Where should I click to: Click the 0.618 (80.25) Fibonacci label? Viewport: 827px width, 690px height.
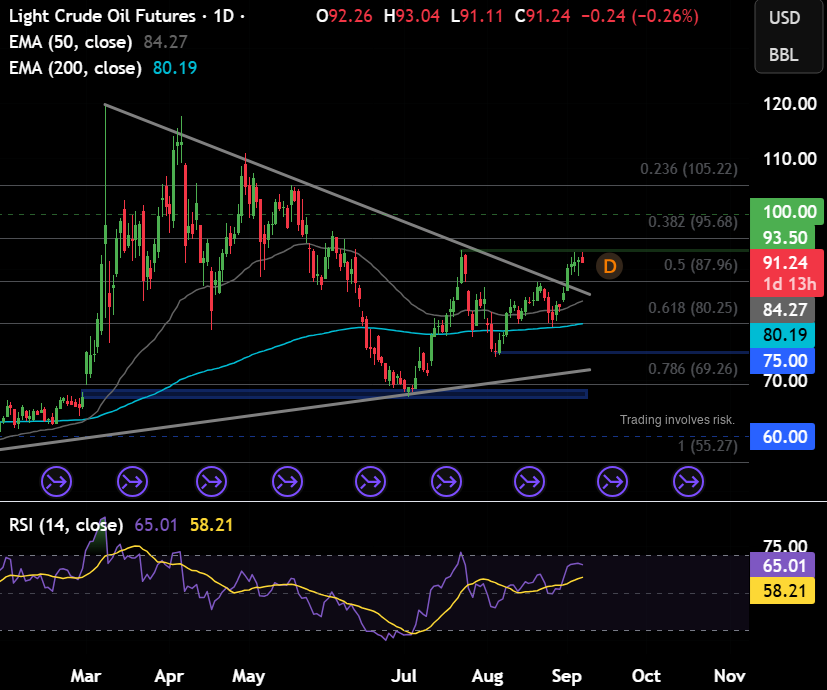693,308
